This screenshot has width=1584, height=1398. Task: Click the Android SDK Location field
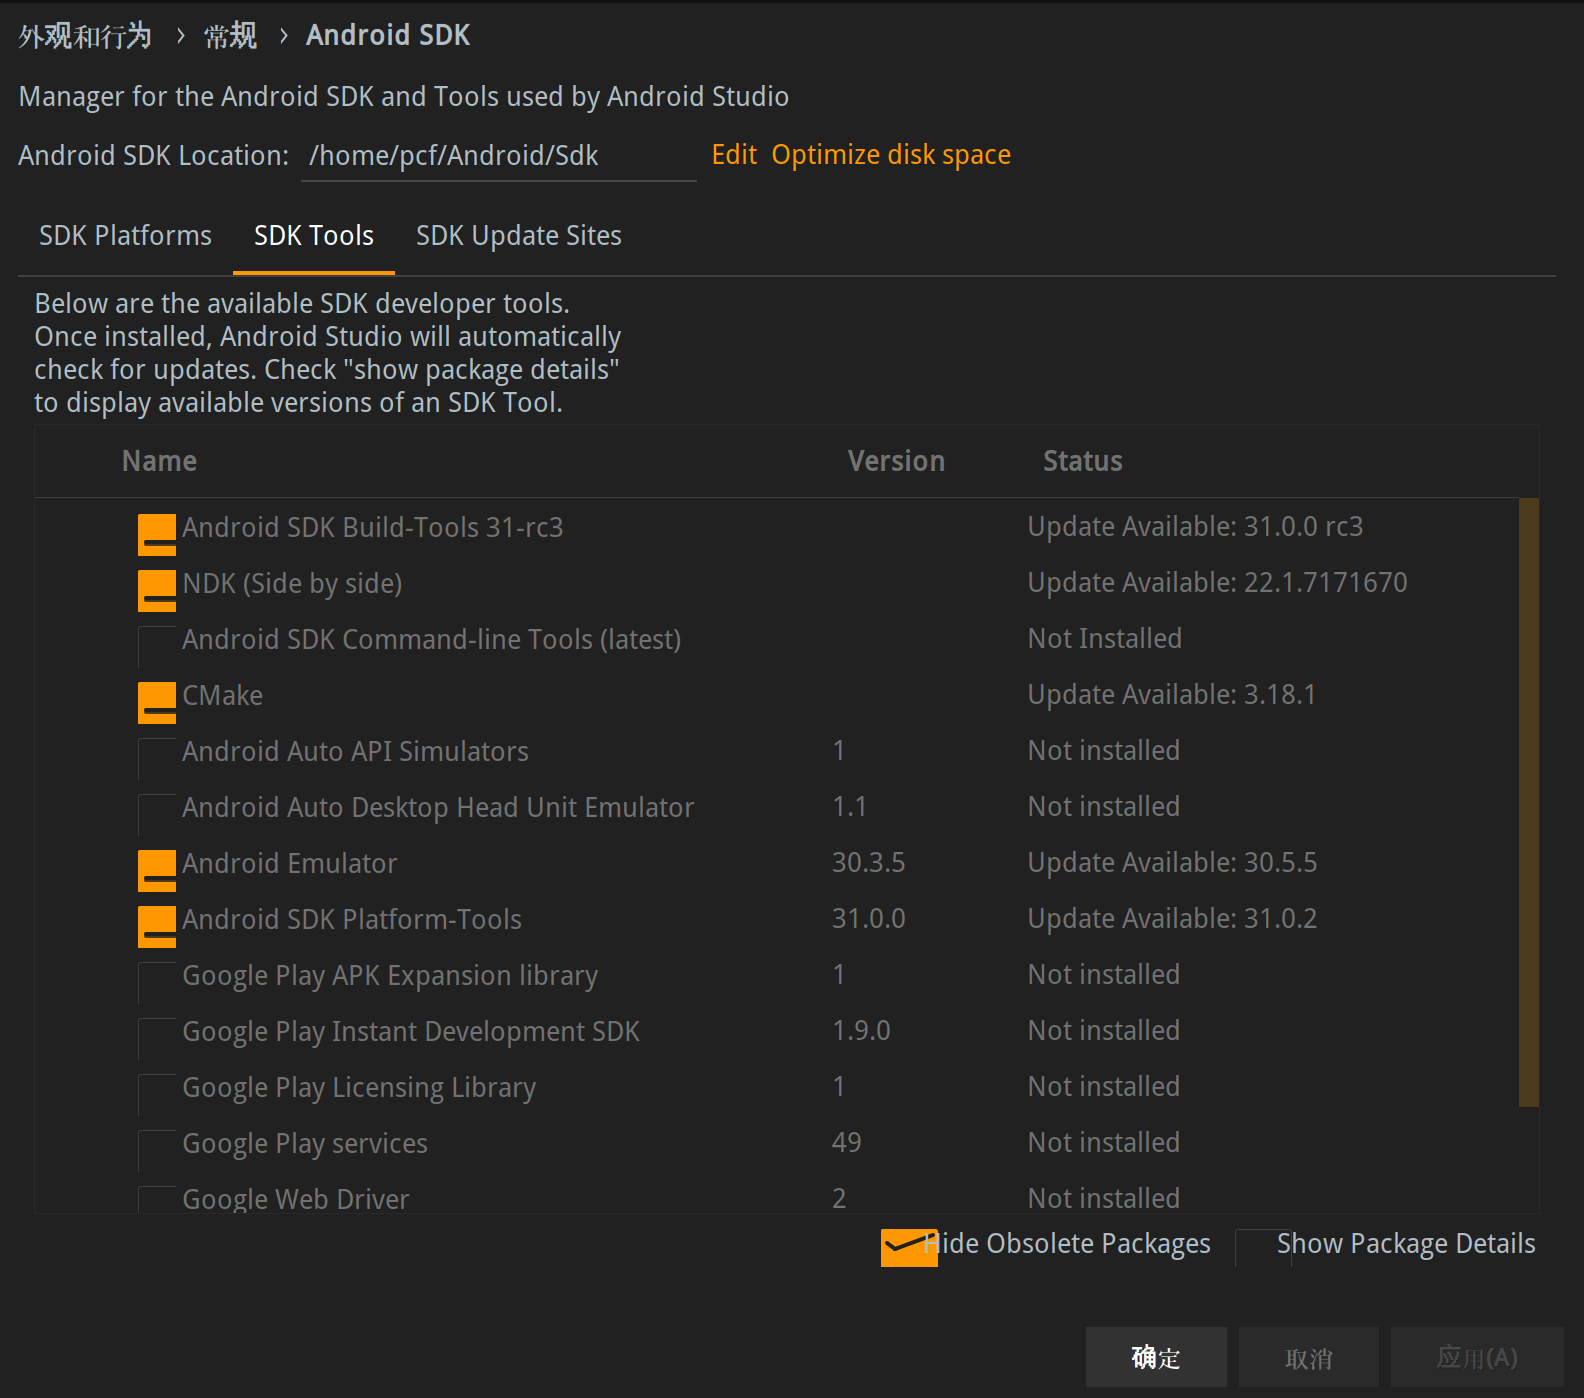coord(498,156)
